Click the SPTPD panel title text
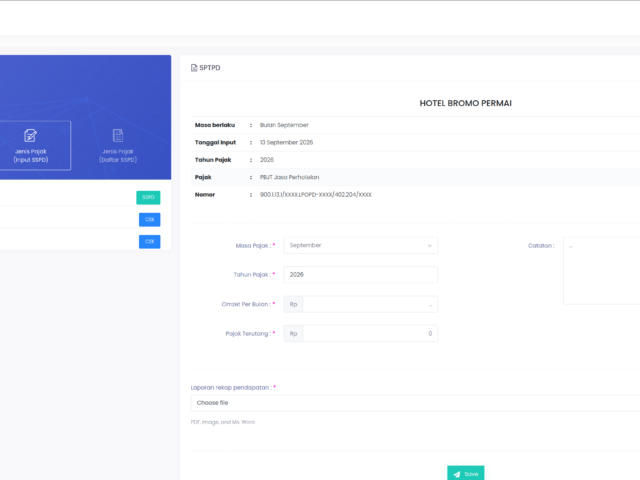The height and width of the screenshot is (480, 640). coord(210,68)
